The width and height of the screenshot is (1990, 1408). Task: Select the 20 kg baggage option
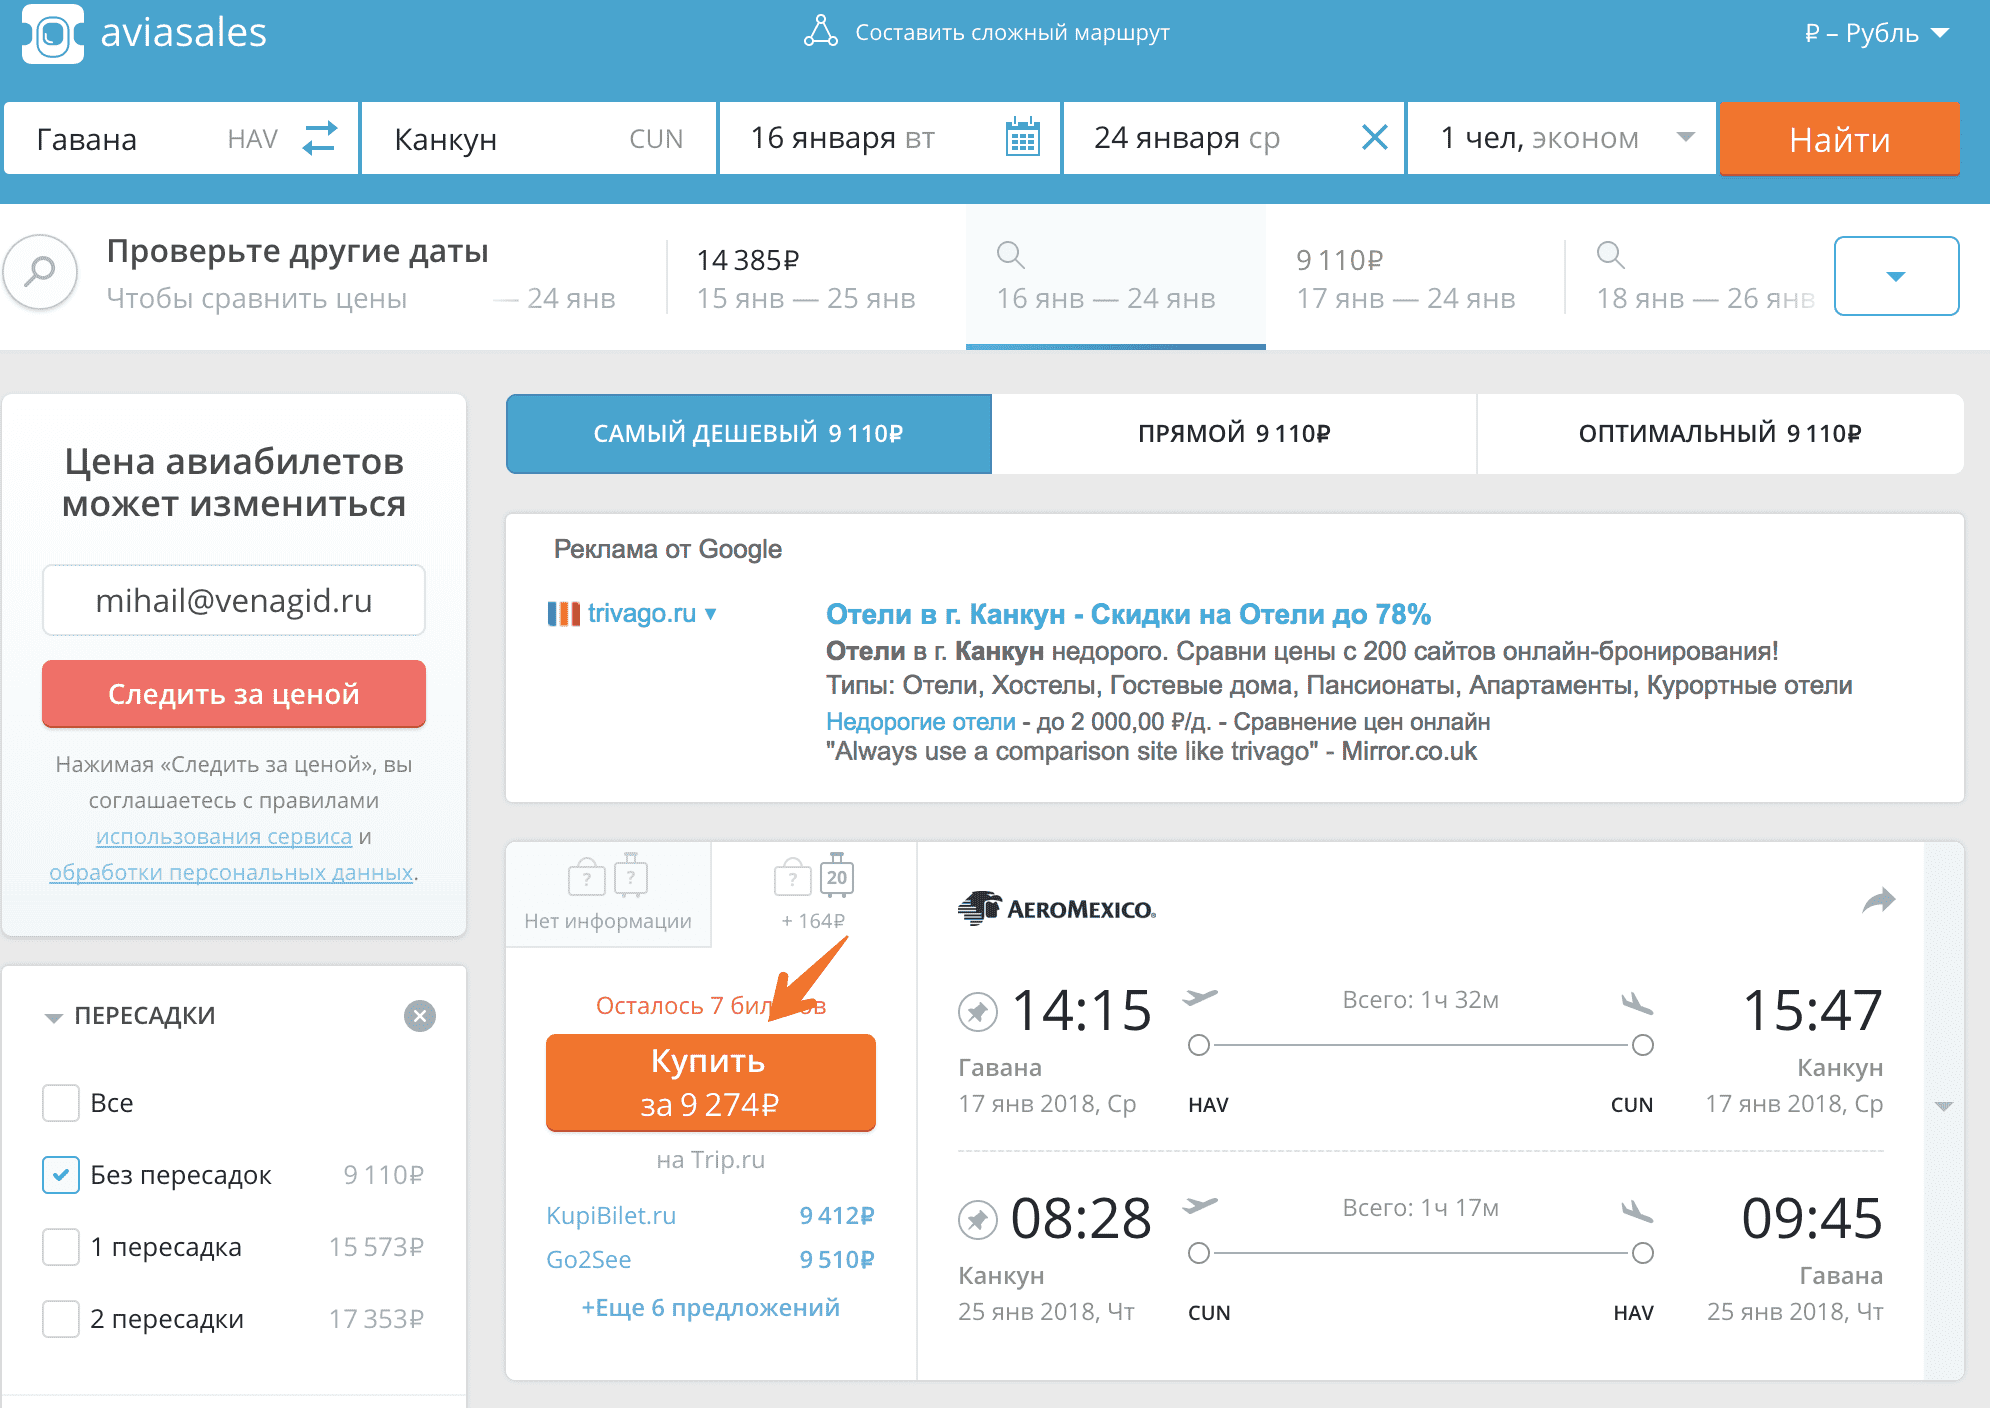[814, 893]
